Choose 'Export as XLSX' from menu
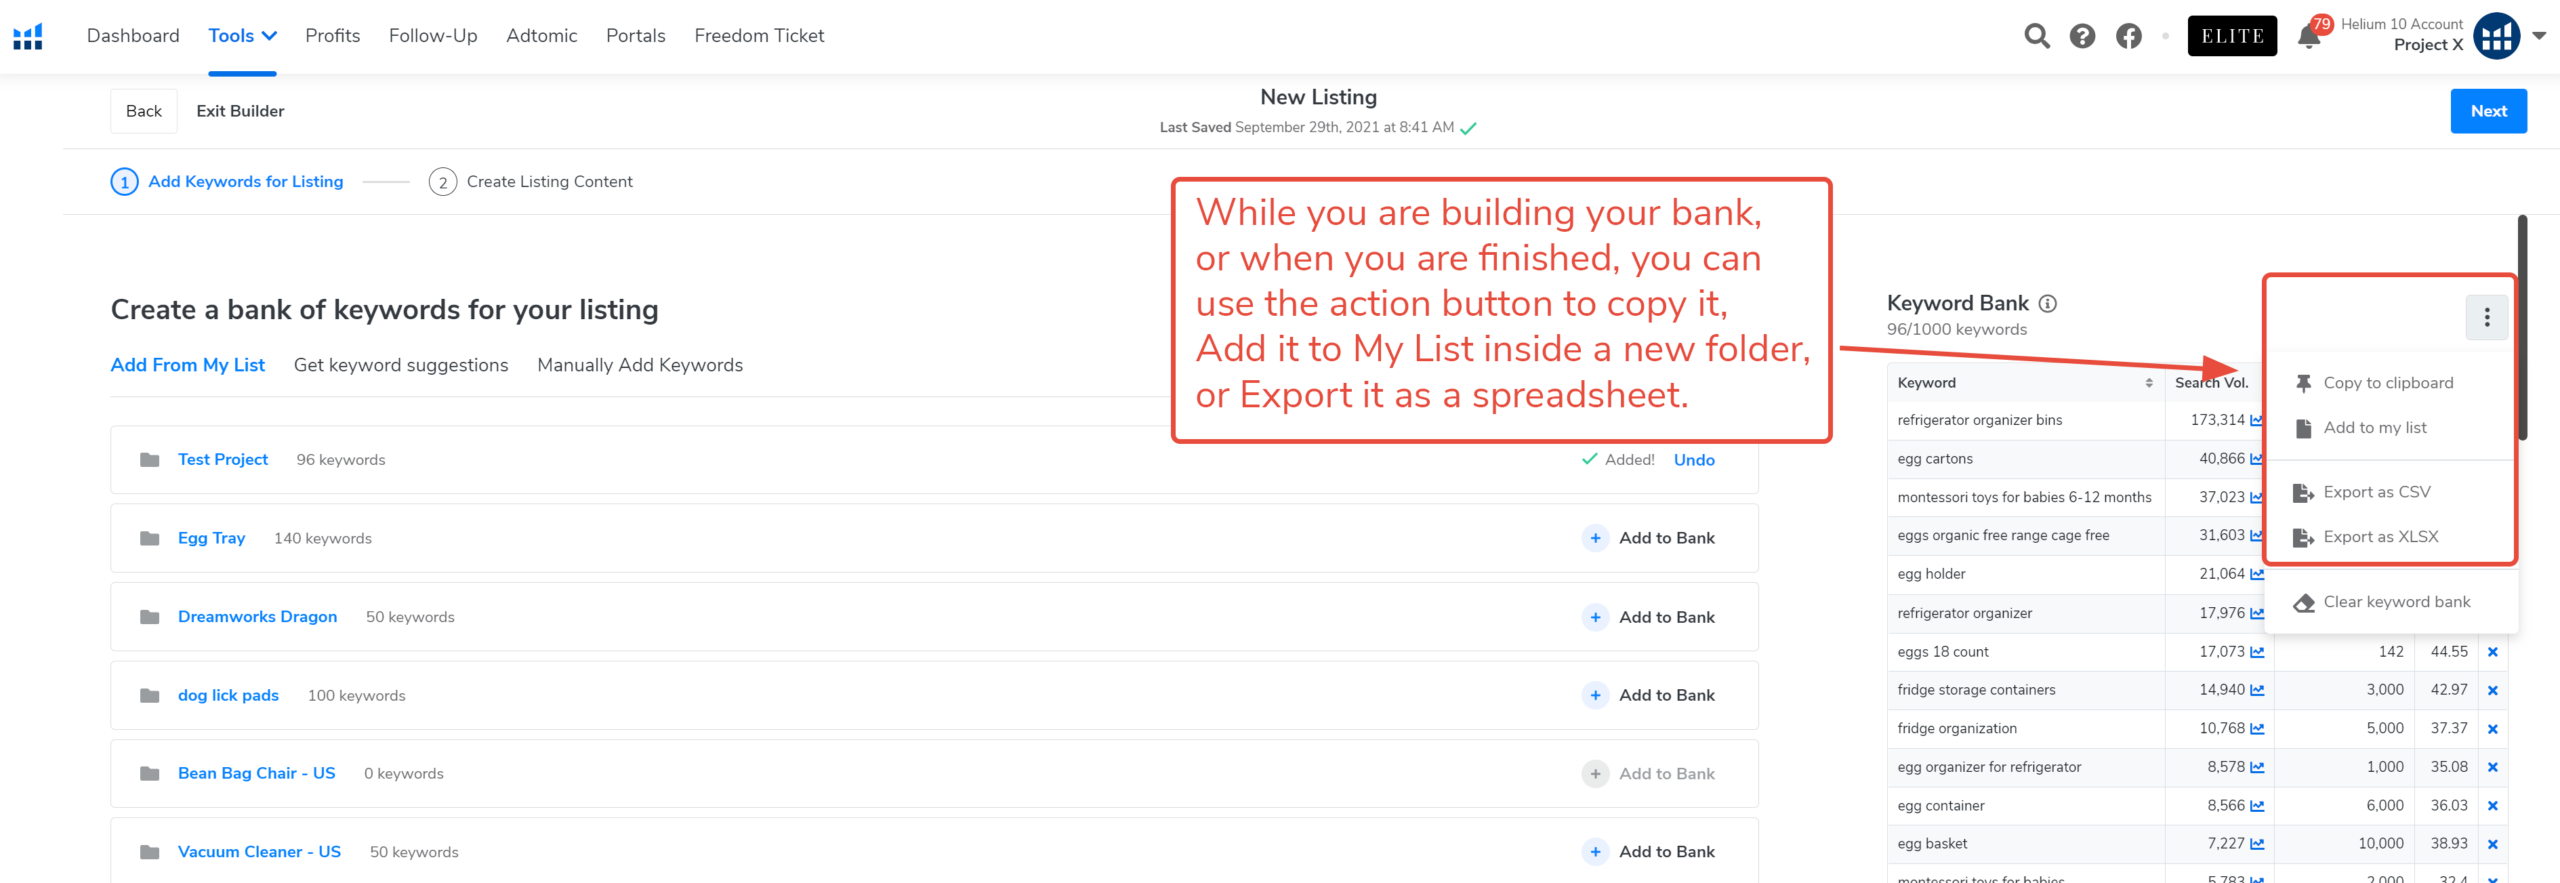This screenshot has width=2560, height=883. click(2380, 537)
